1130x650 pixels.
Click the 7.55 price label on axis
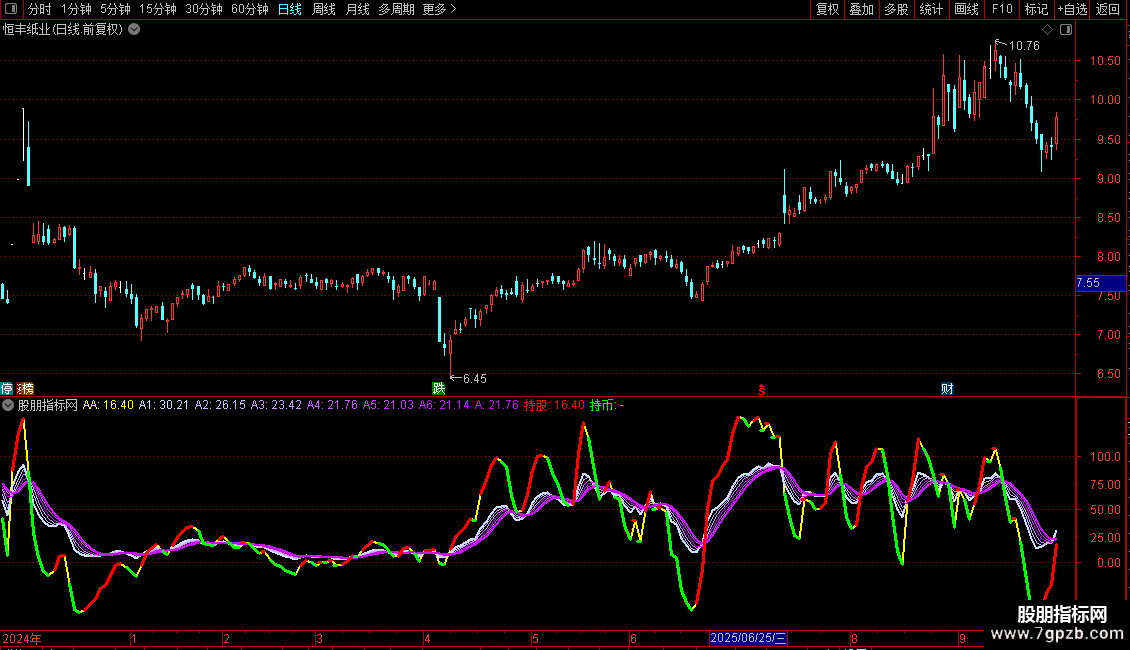coord(1088,283)
